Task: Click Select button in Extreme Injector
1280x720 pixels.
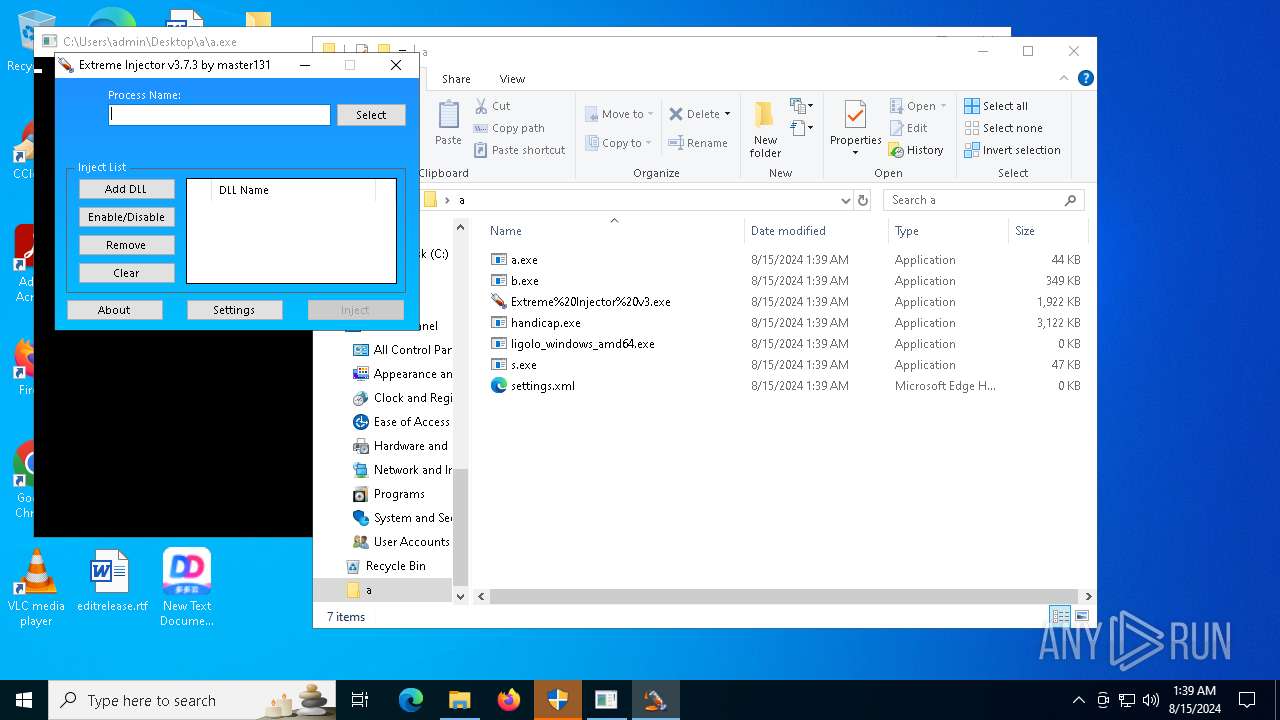Action: pyautogui.click(x=371, y=115)
